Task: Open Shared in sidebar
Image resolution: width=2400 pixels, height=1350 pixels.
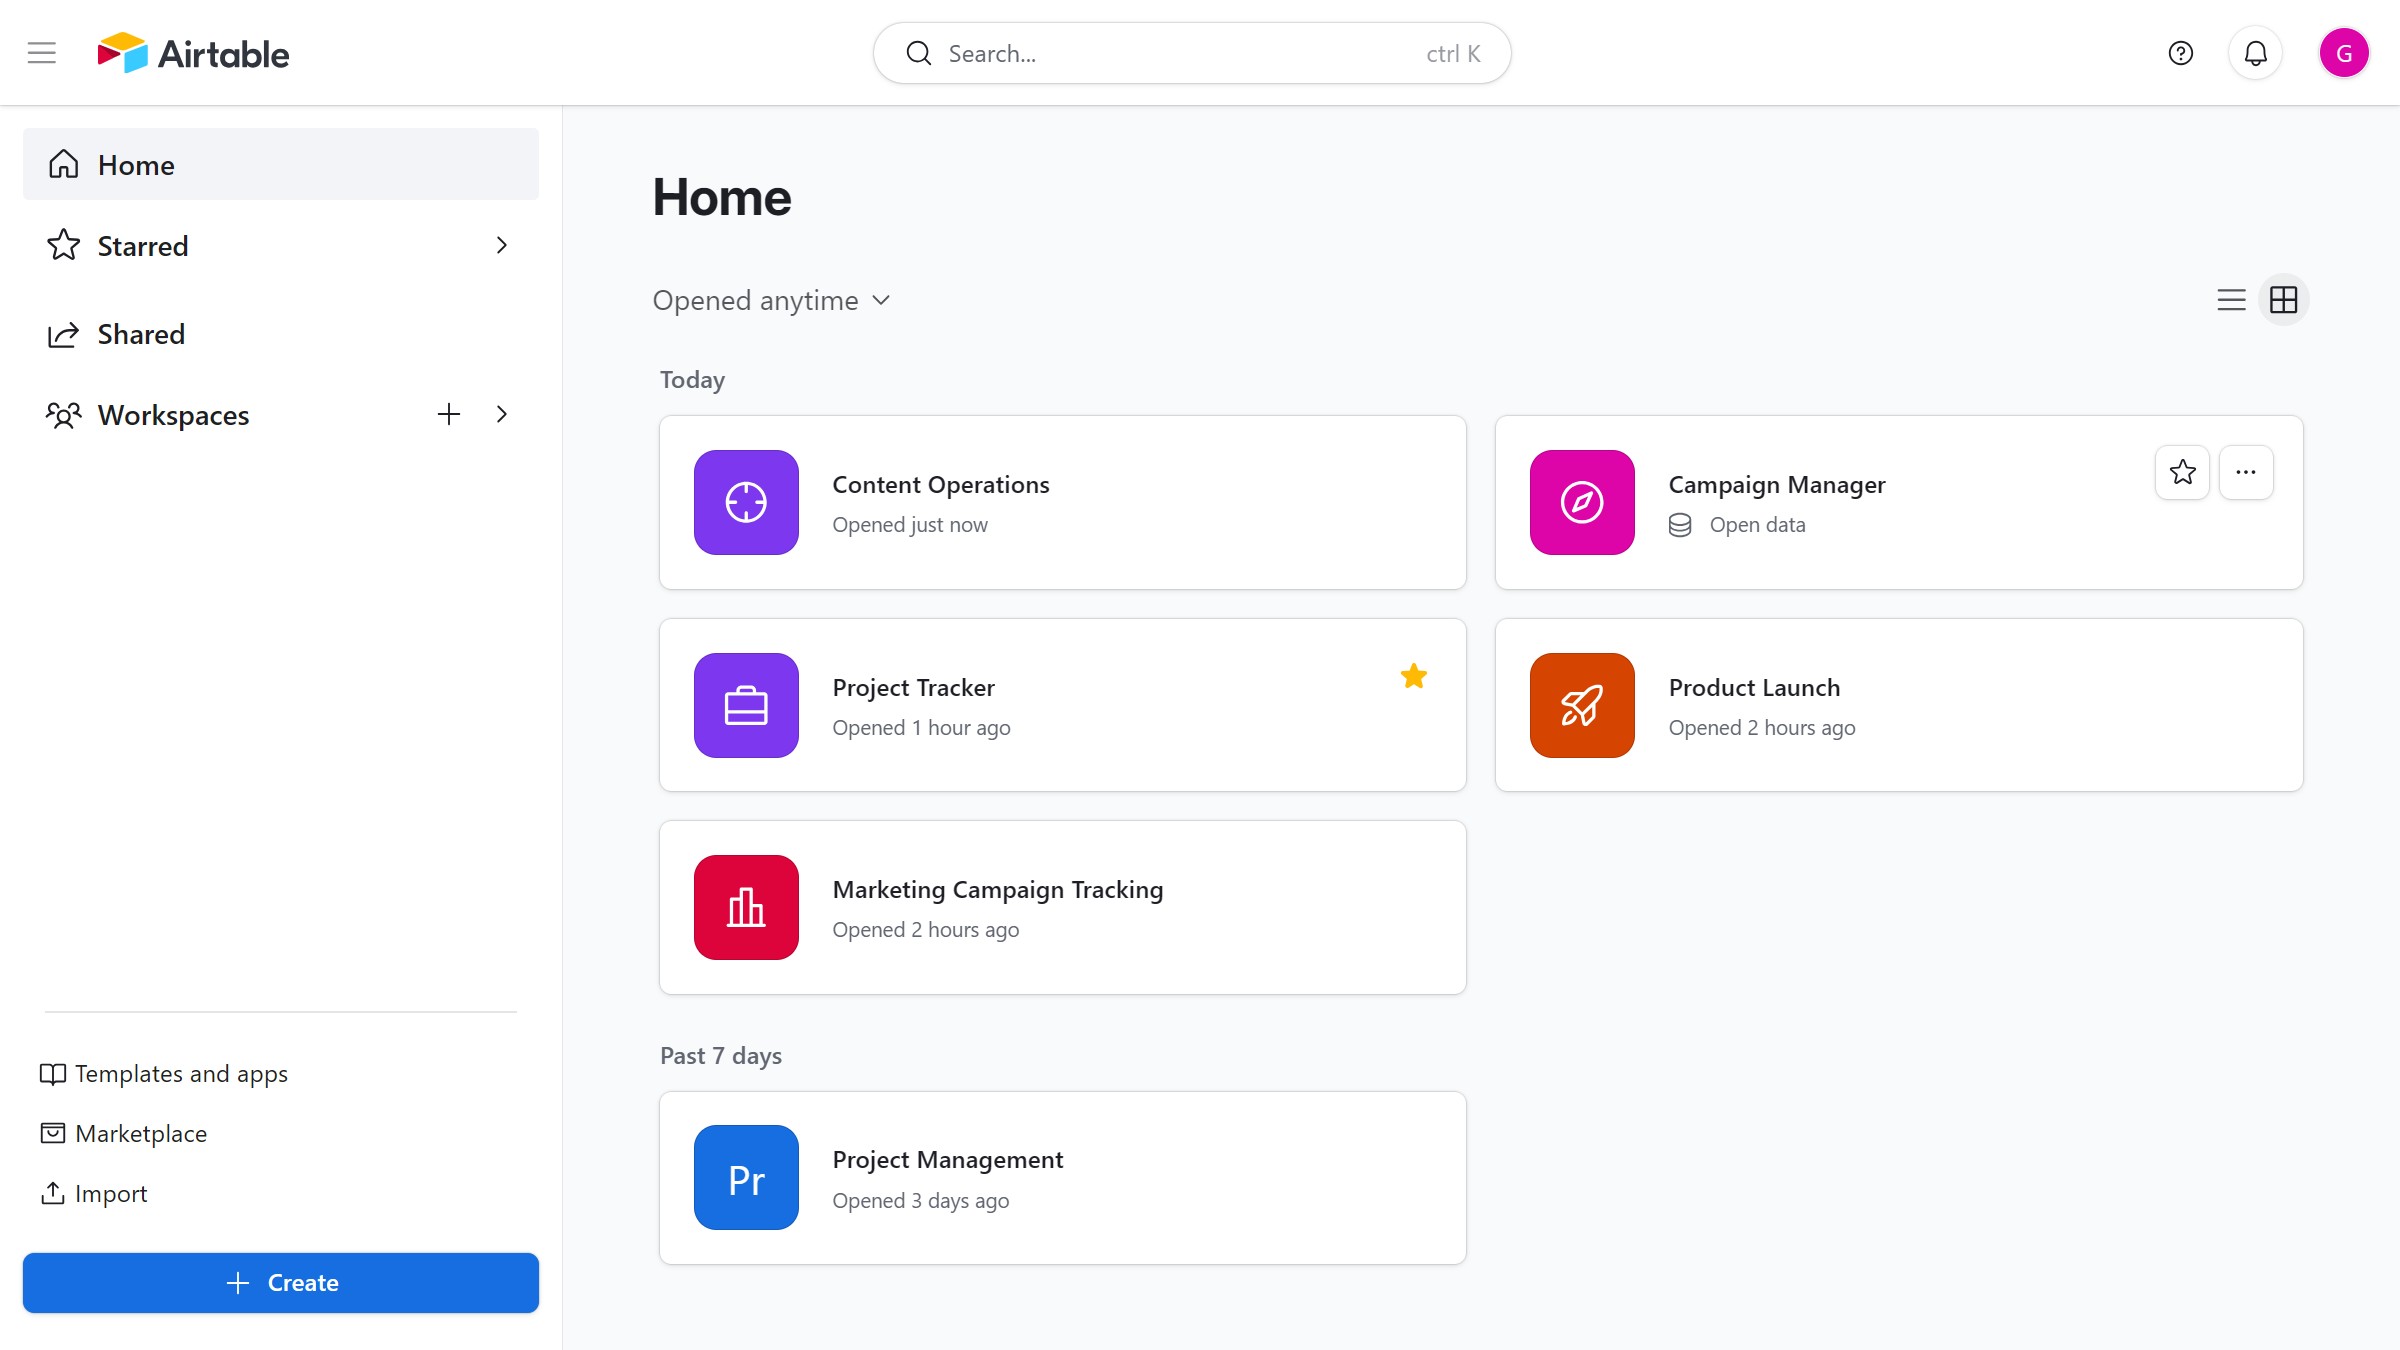Action: point(281,334)
